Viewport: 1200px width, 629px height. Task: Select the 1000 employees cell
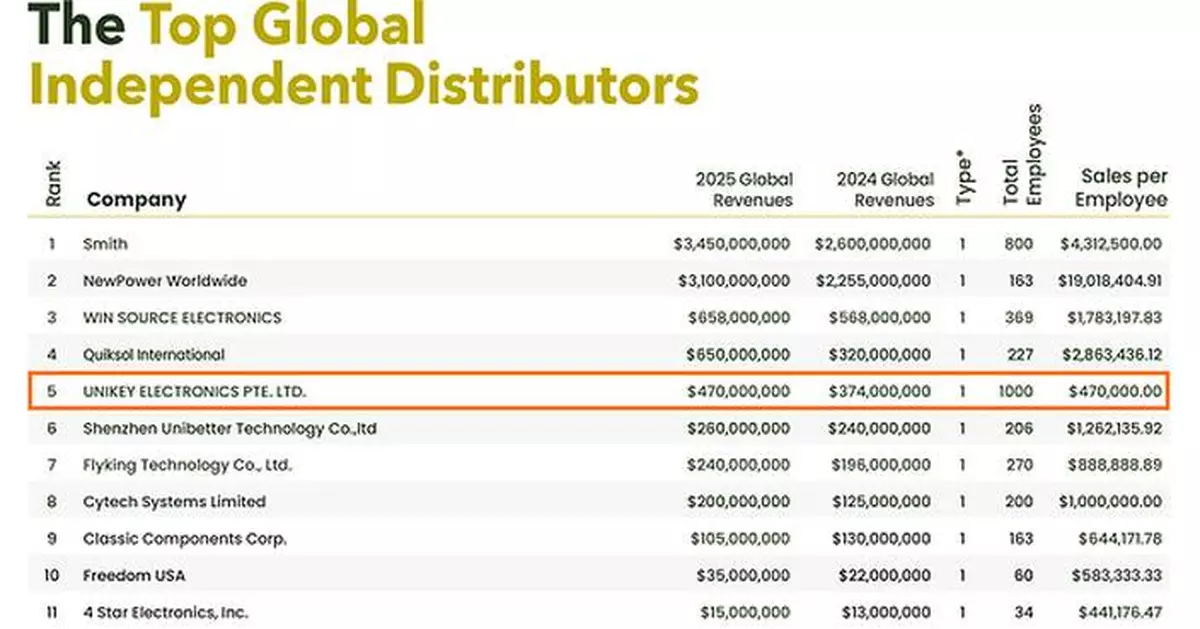(1017, 391)
